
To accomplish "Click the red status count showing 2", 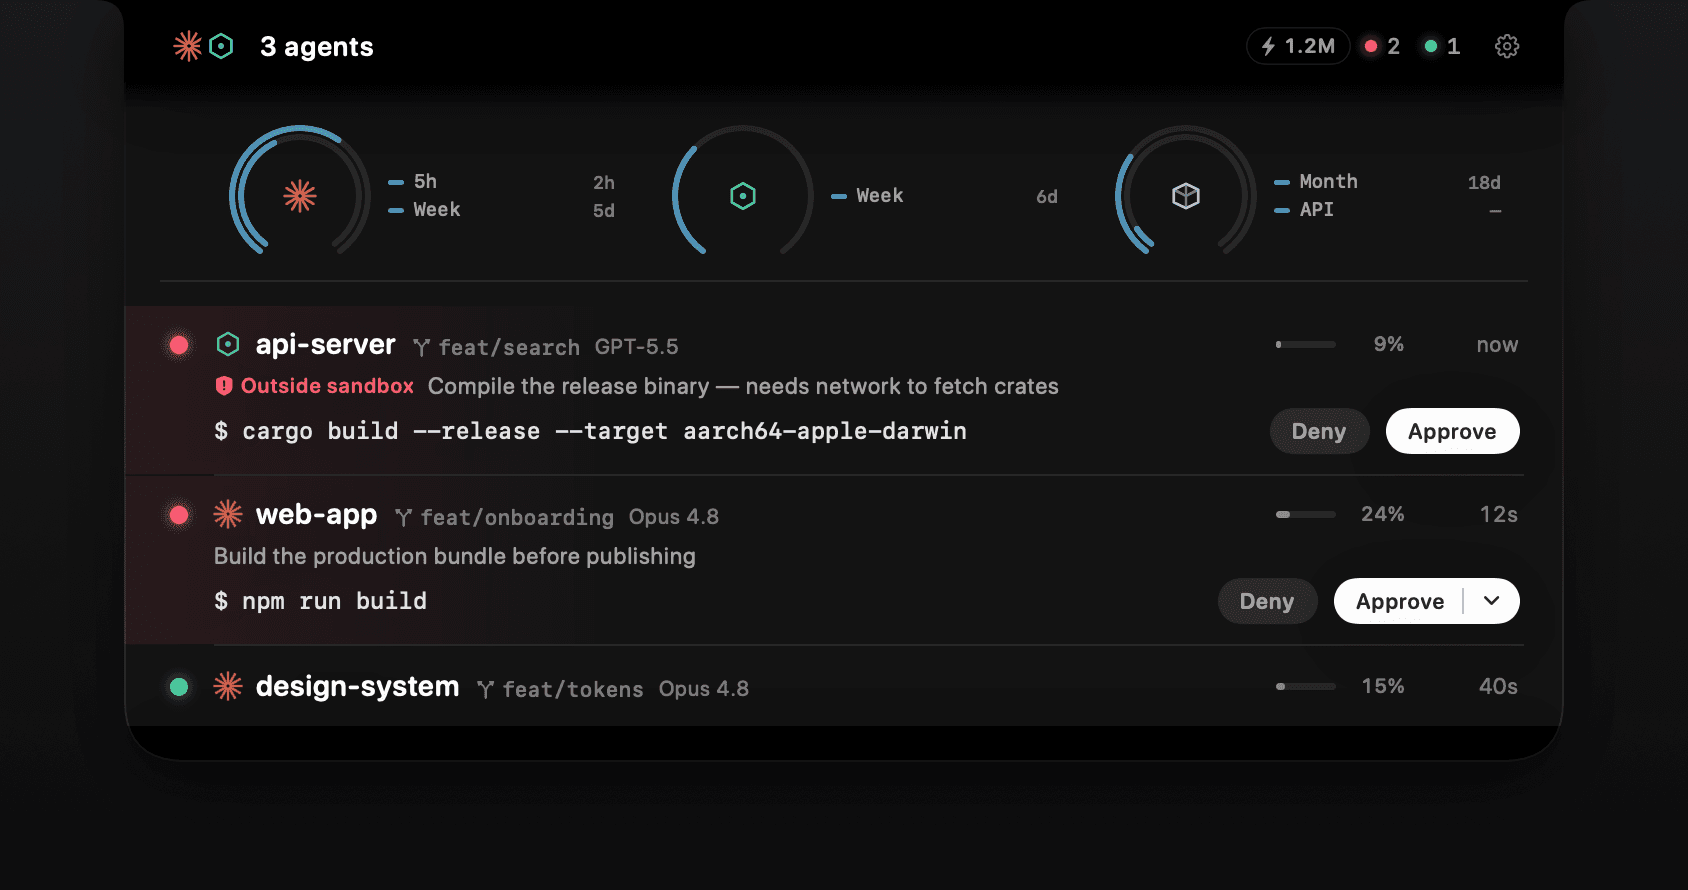I will pos(1382,46).
